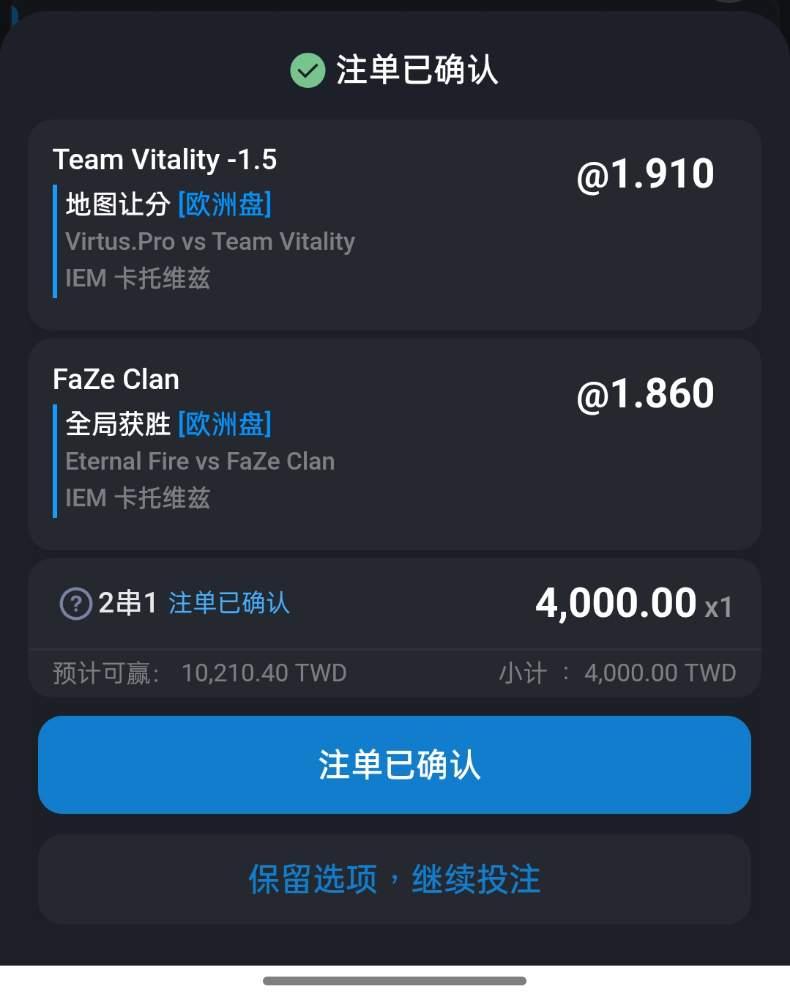Click the 2串1 parlay label
This screenshot has height=1000, width=790.
pos(128,603)
